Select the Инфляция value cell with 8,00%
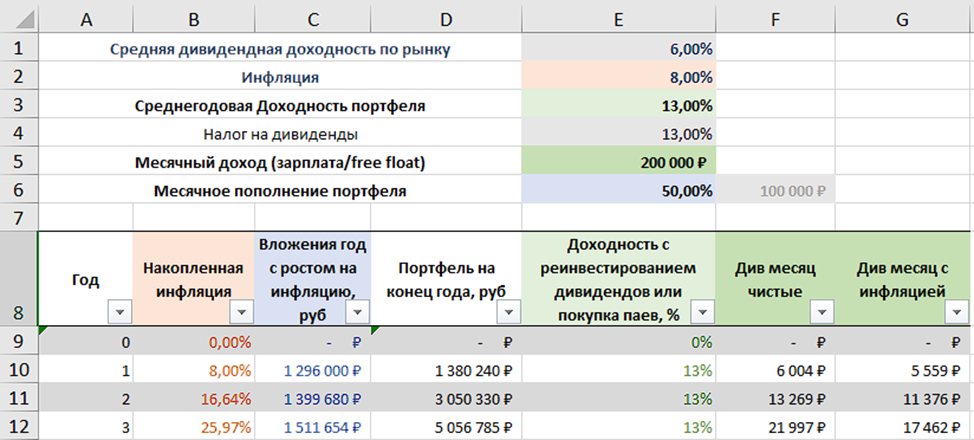 click(619, 76)
